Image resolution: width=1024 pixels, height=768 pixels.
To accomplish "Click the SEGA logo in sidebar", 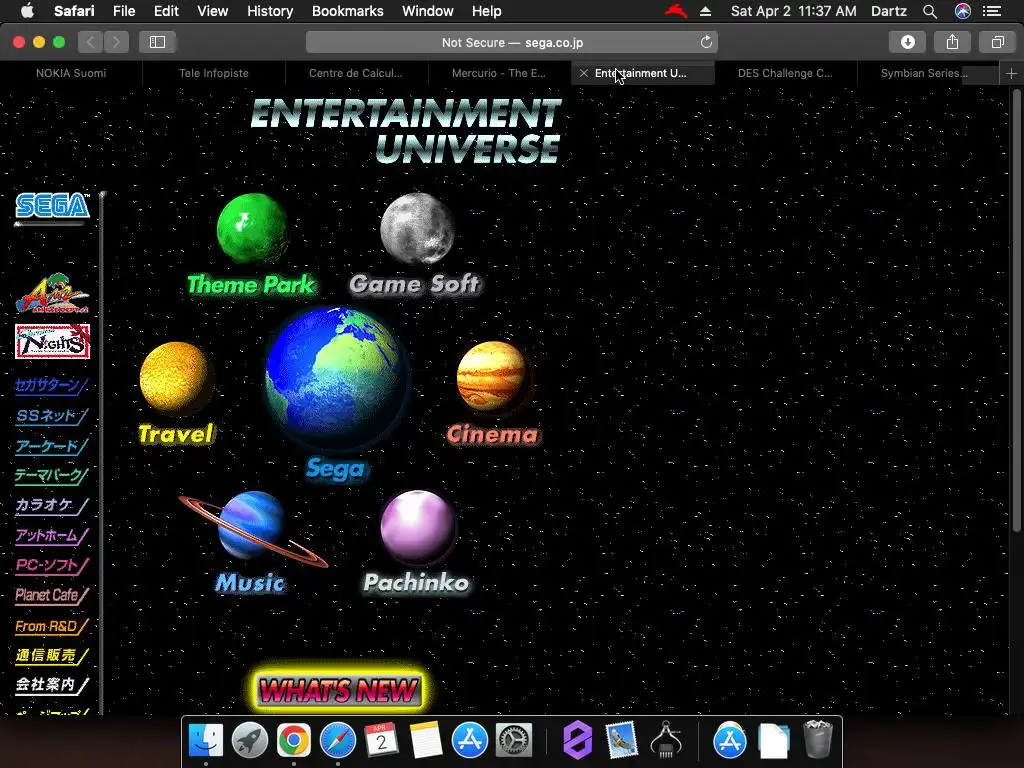I will [52, 206].
